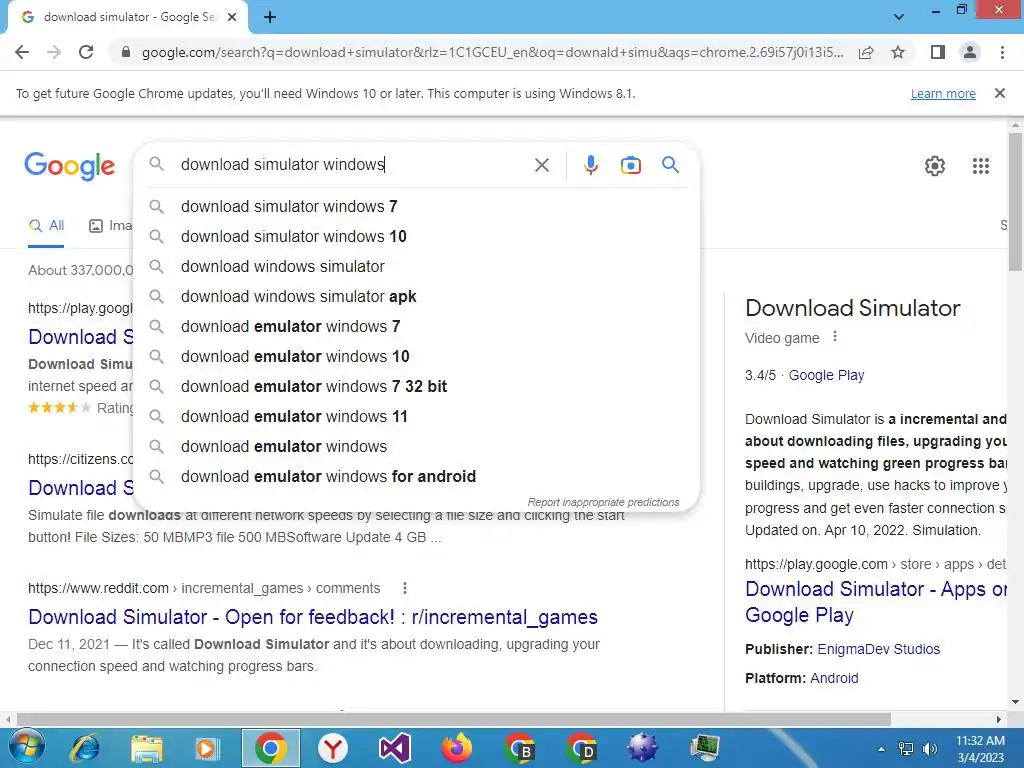Open first Download S result title

81,337
